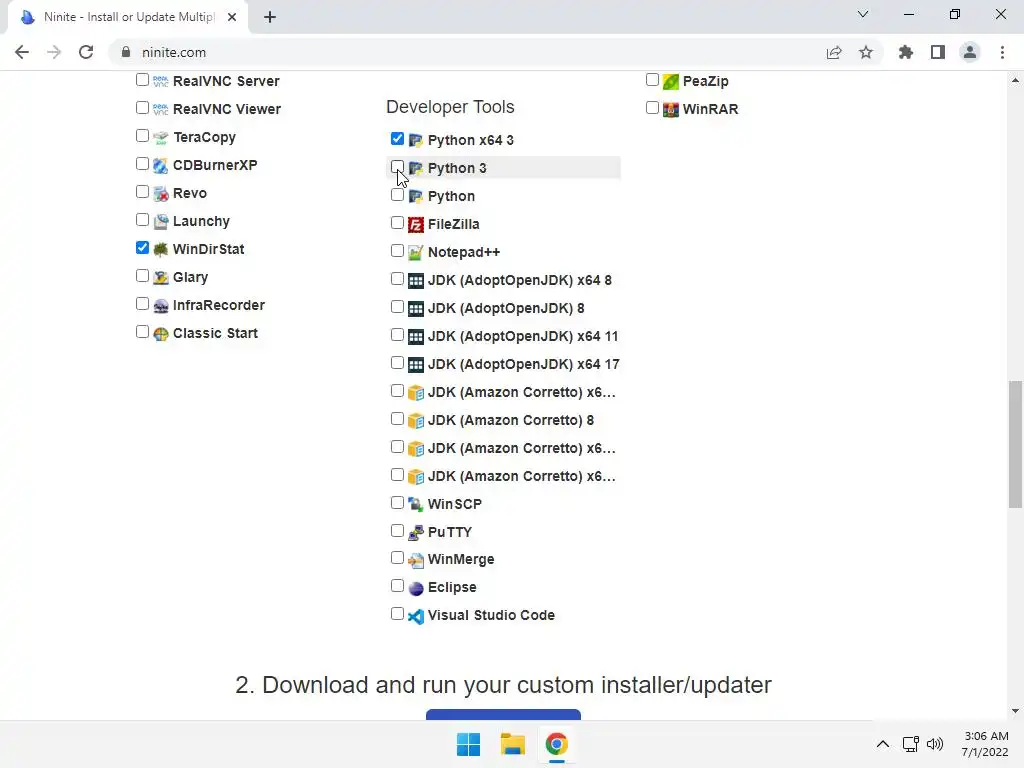The width and height of the screenshot is (1024, 768).
Task: Click the Notepad++ app icon
Action: [x=416, y=253]
